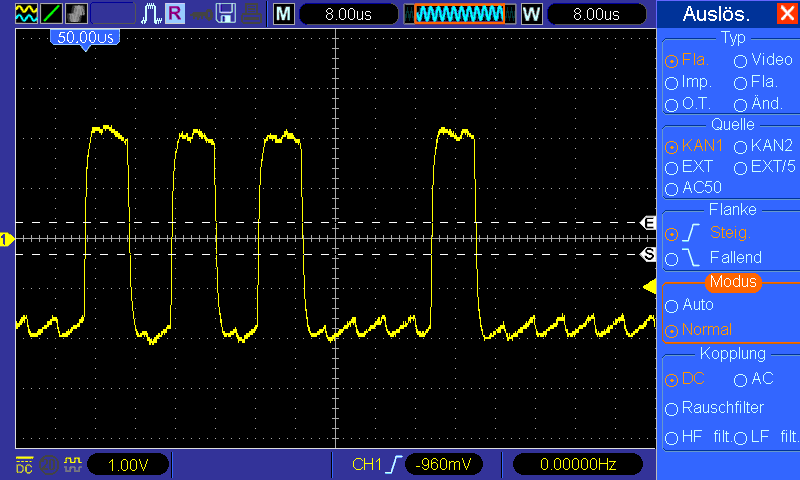Click the 20 bandwidth limit icon

pyautogui.click(x=49, y=465)
